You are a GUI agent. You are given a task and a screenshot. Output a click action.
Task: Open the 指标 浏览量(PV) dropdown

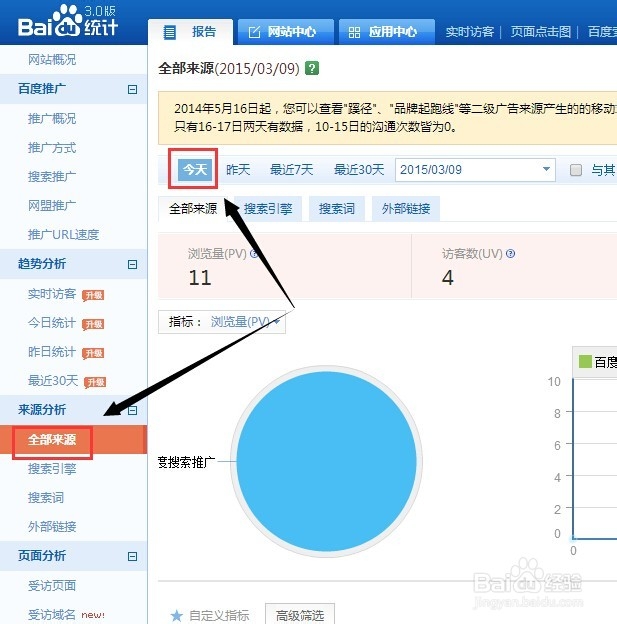[x=222, y=322]
